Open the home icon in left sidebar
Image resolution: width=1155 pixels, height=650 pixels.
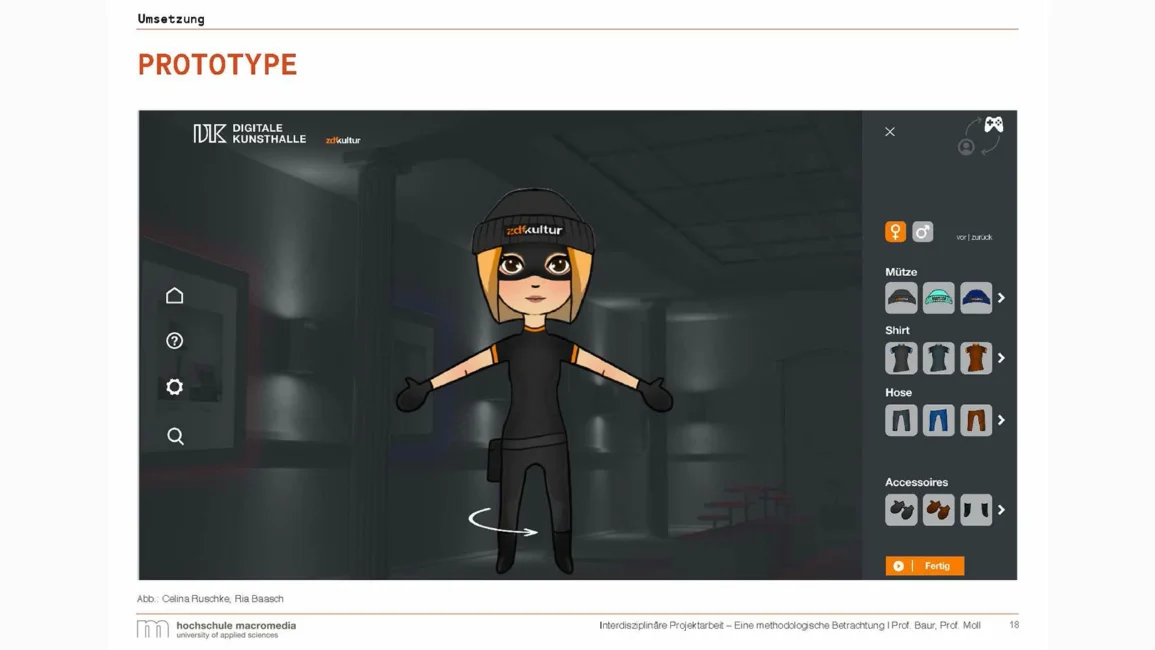(175, 296)
